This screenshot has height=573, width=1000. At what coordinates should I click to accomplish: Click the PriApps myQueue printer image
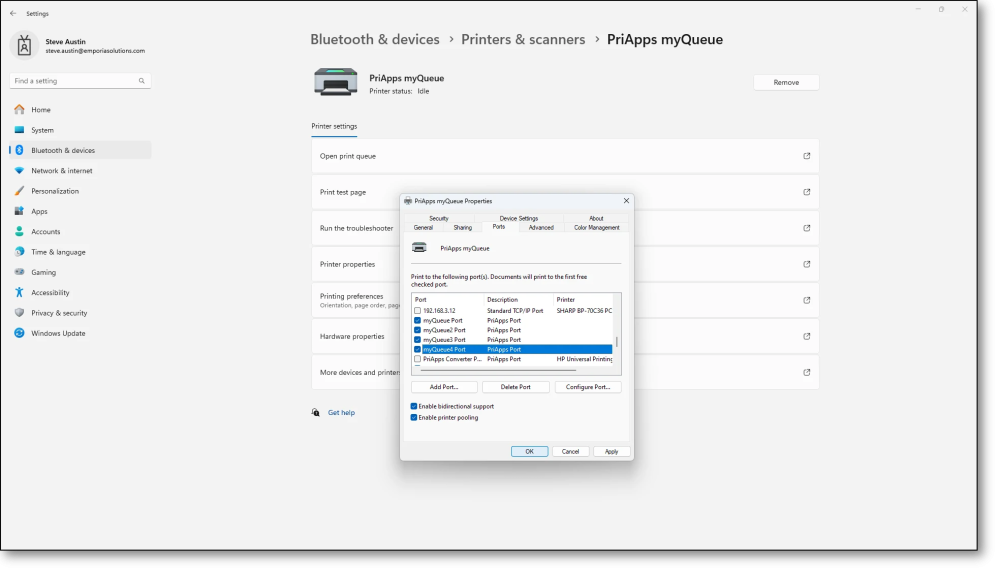coord(335,82)
